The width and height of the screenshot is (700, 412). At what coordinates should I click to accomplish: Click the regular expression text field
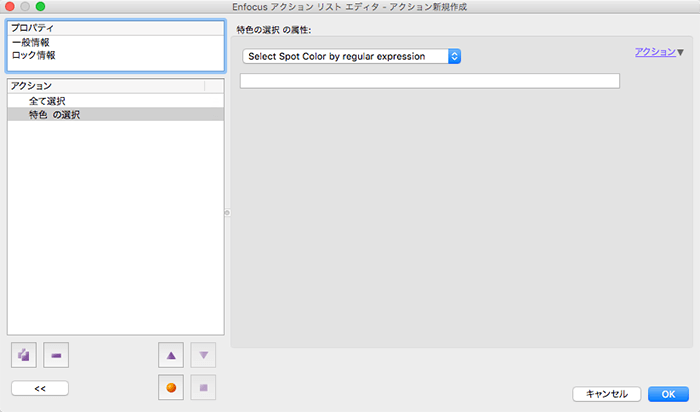point(429,81)
